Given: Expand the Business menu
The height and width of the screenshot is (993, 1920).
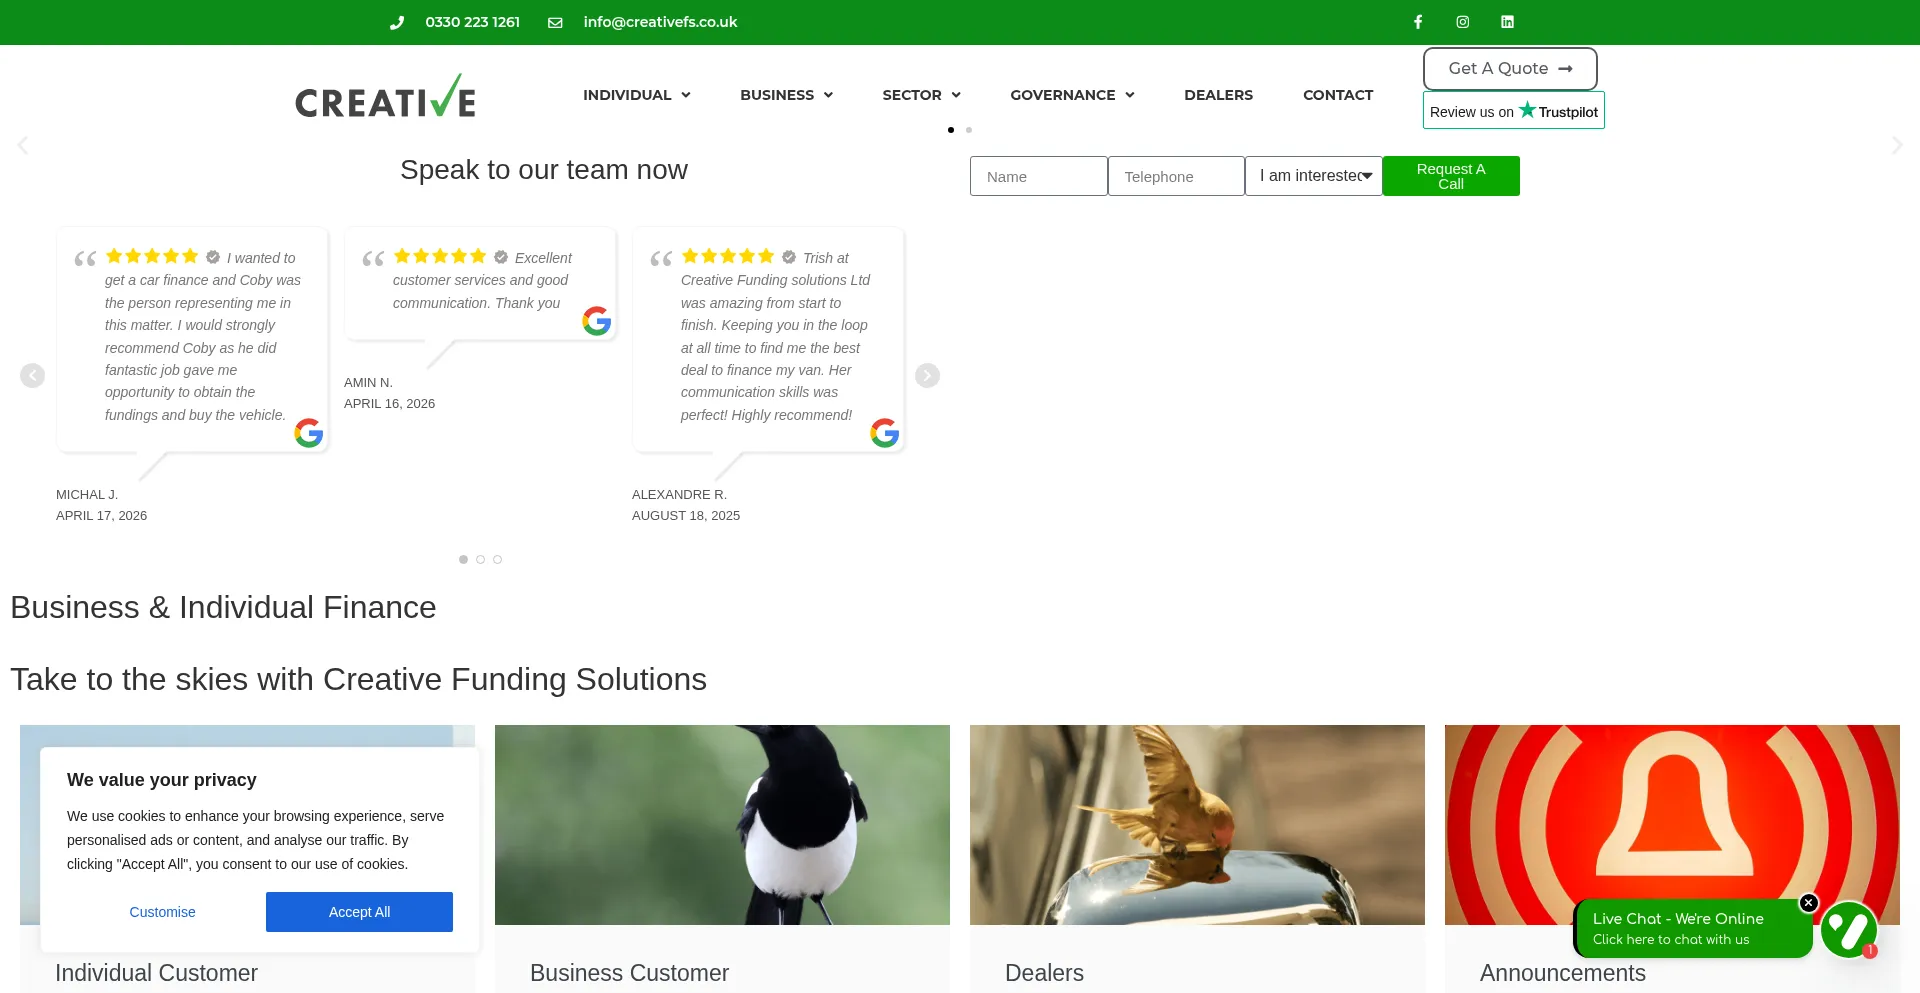Looking at the screenshot, I should pyautogui.click(x=787, y=95).
